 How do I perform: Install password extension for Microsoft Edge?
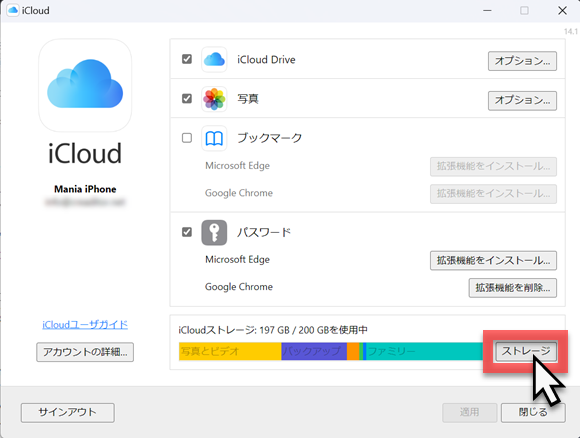coord(493,261)
